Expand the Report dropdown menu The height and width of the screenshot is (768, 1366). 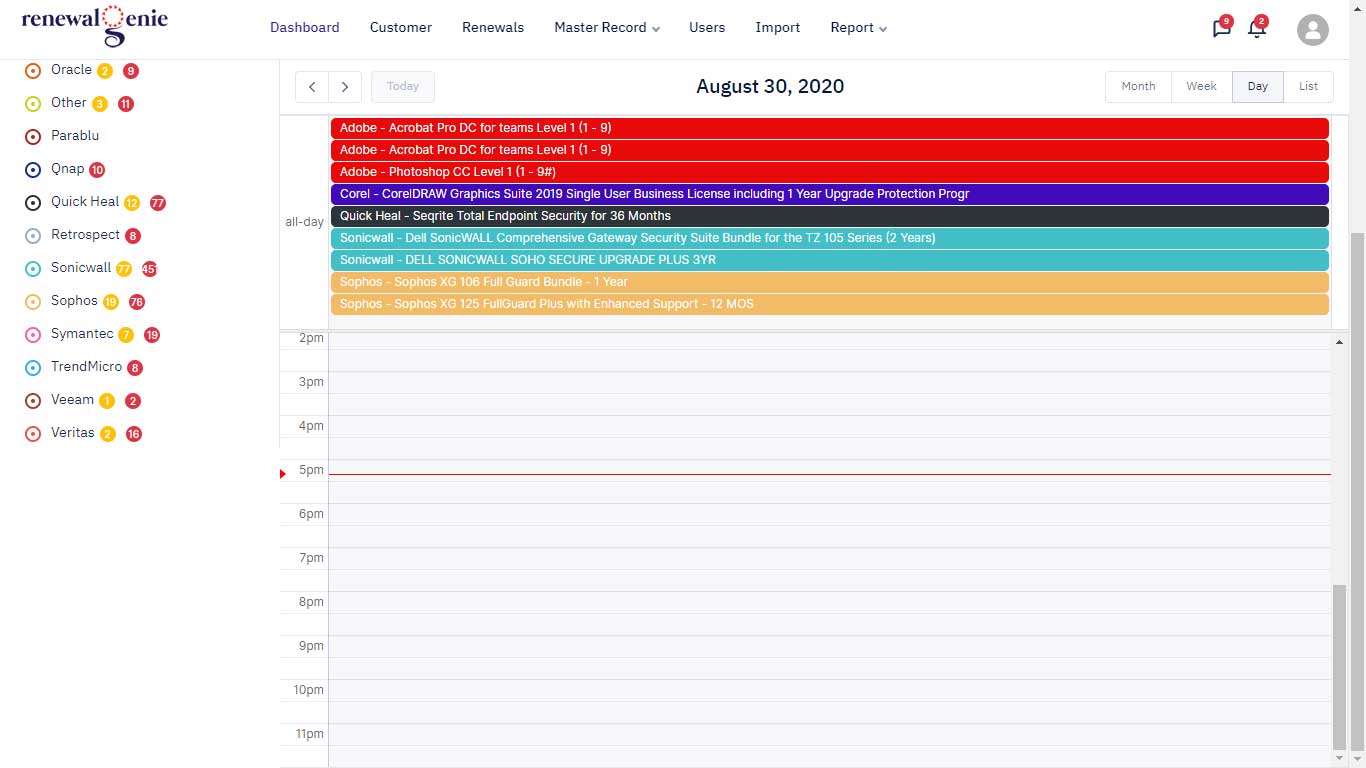point(858,28)
